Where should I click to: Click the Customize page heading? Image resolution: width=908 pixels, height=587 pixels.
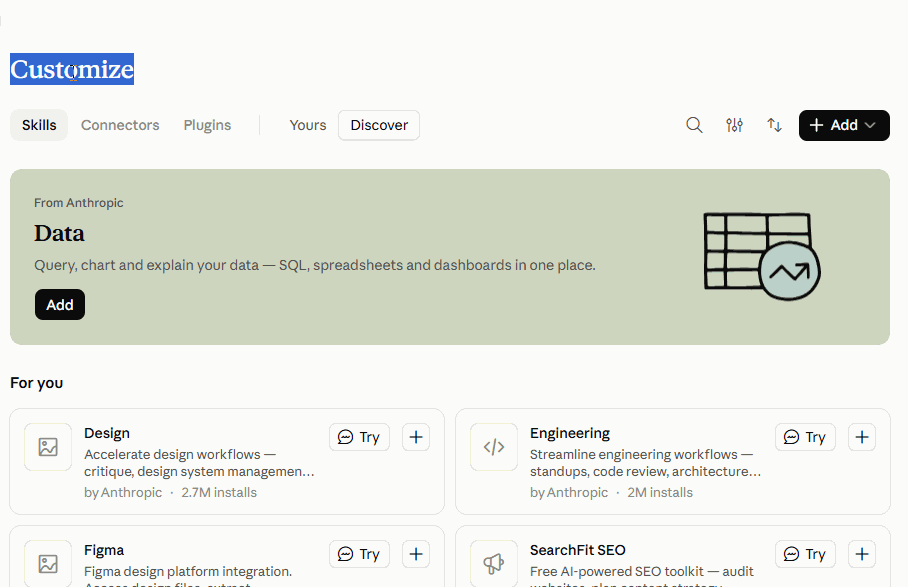tap(72, 69)
